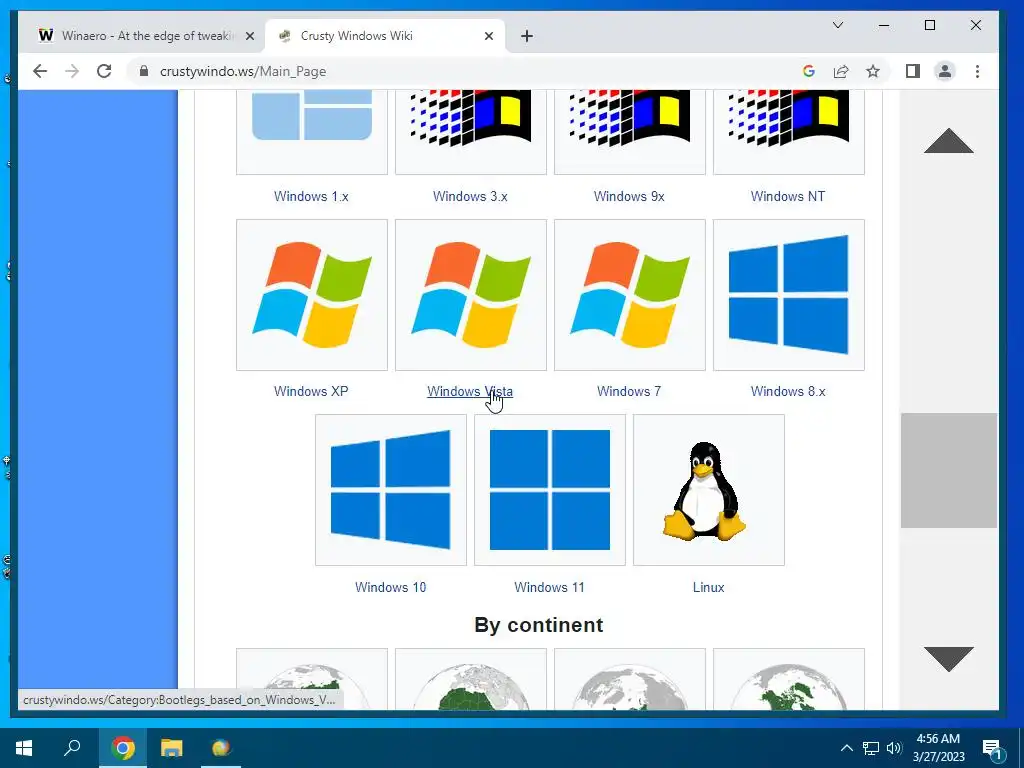Image resolution: width=1024 pixels, height=768 pixels.
Task: Reload the current page
Action: point(104,71)
